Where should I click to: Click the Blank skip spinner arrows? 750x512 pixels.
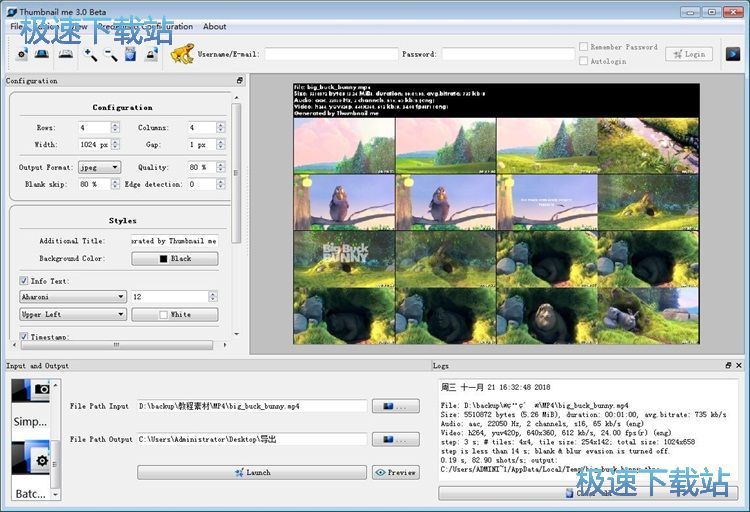click(x=115, y=184)
